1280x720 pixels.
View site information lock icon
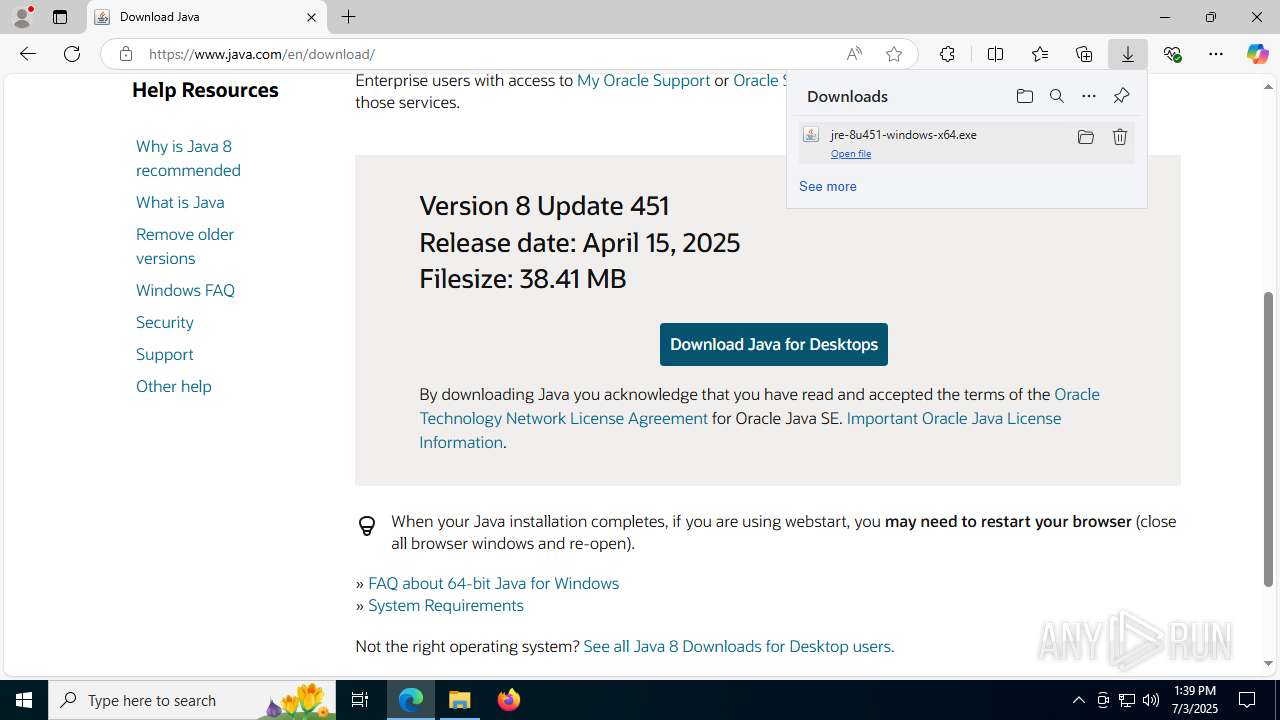coord(126,54)
